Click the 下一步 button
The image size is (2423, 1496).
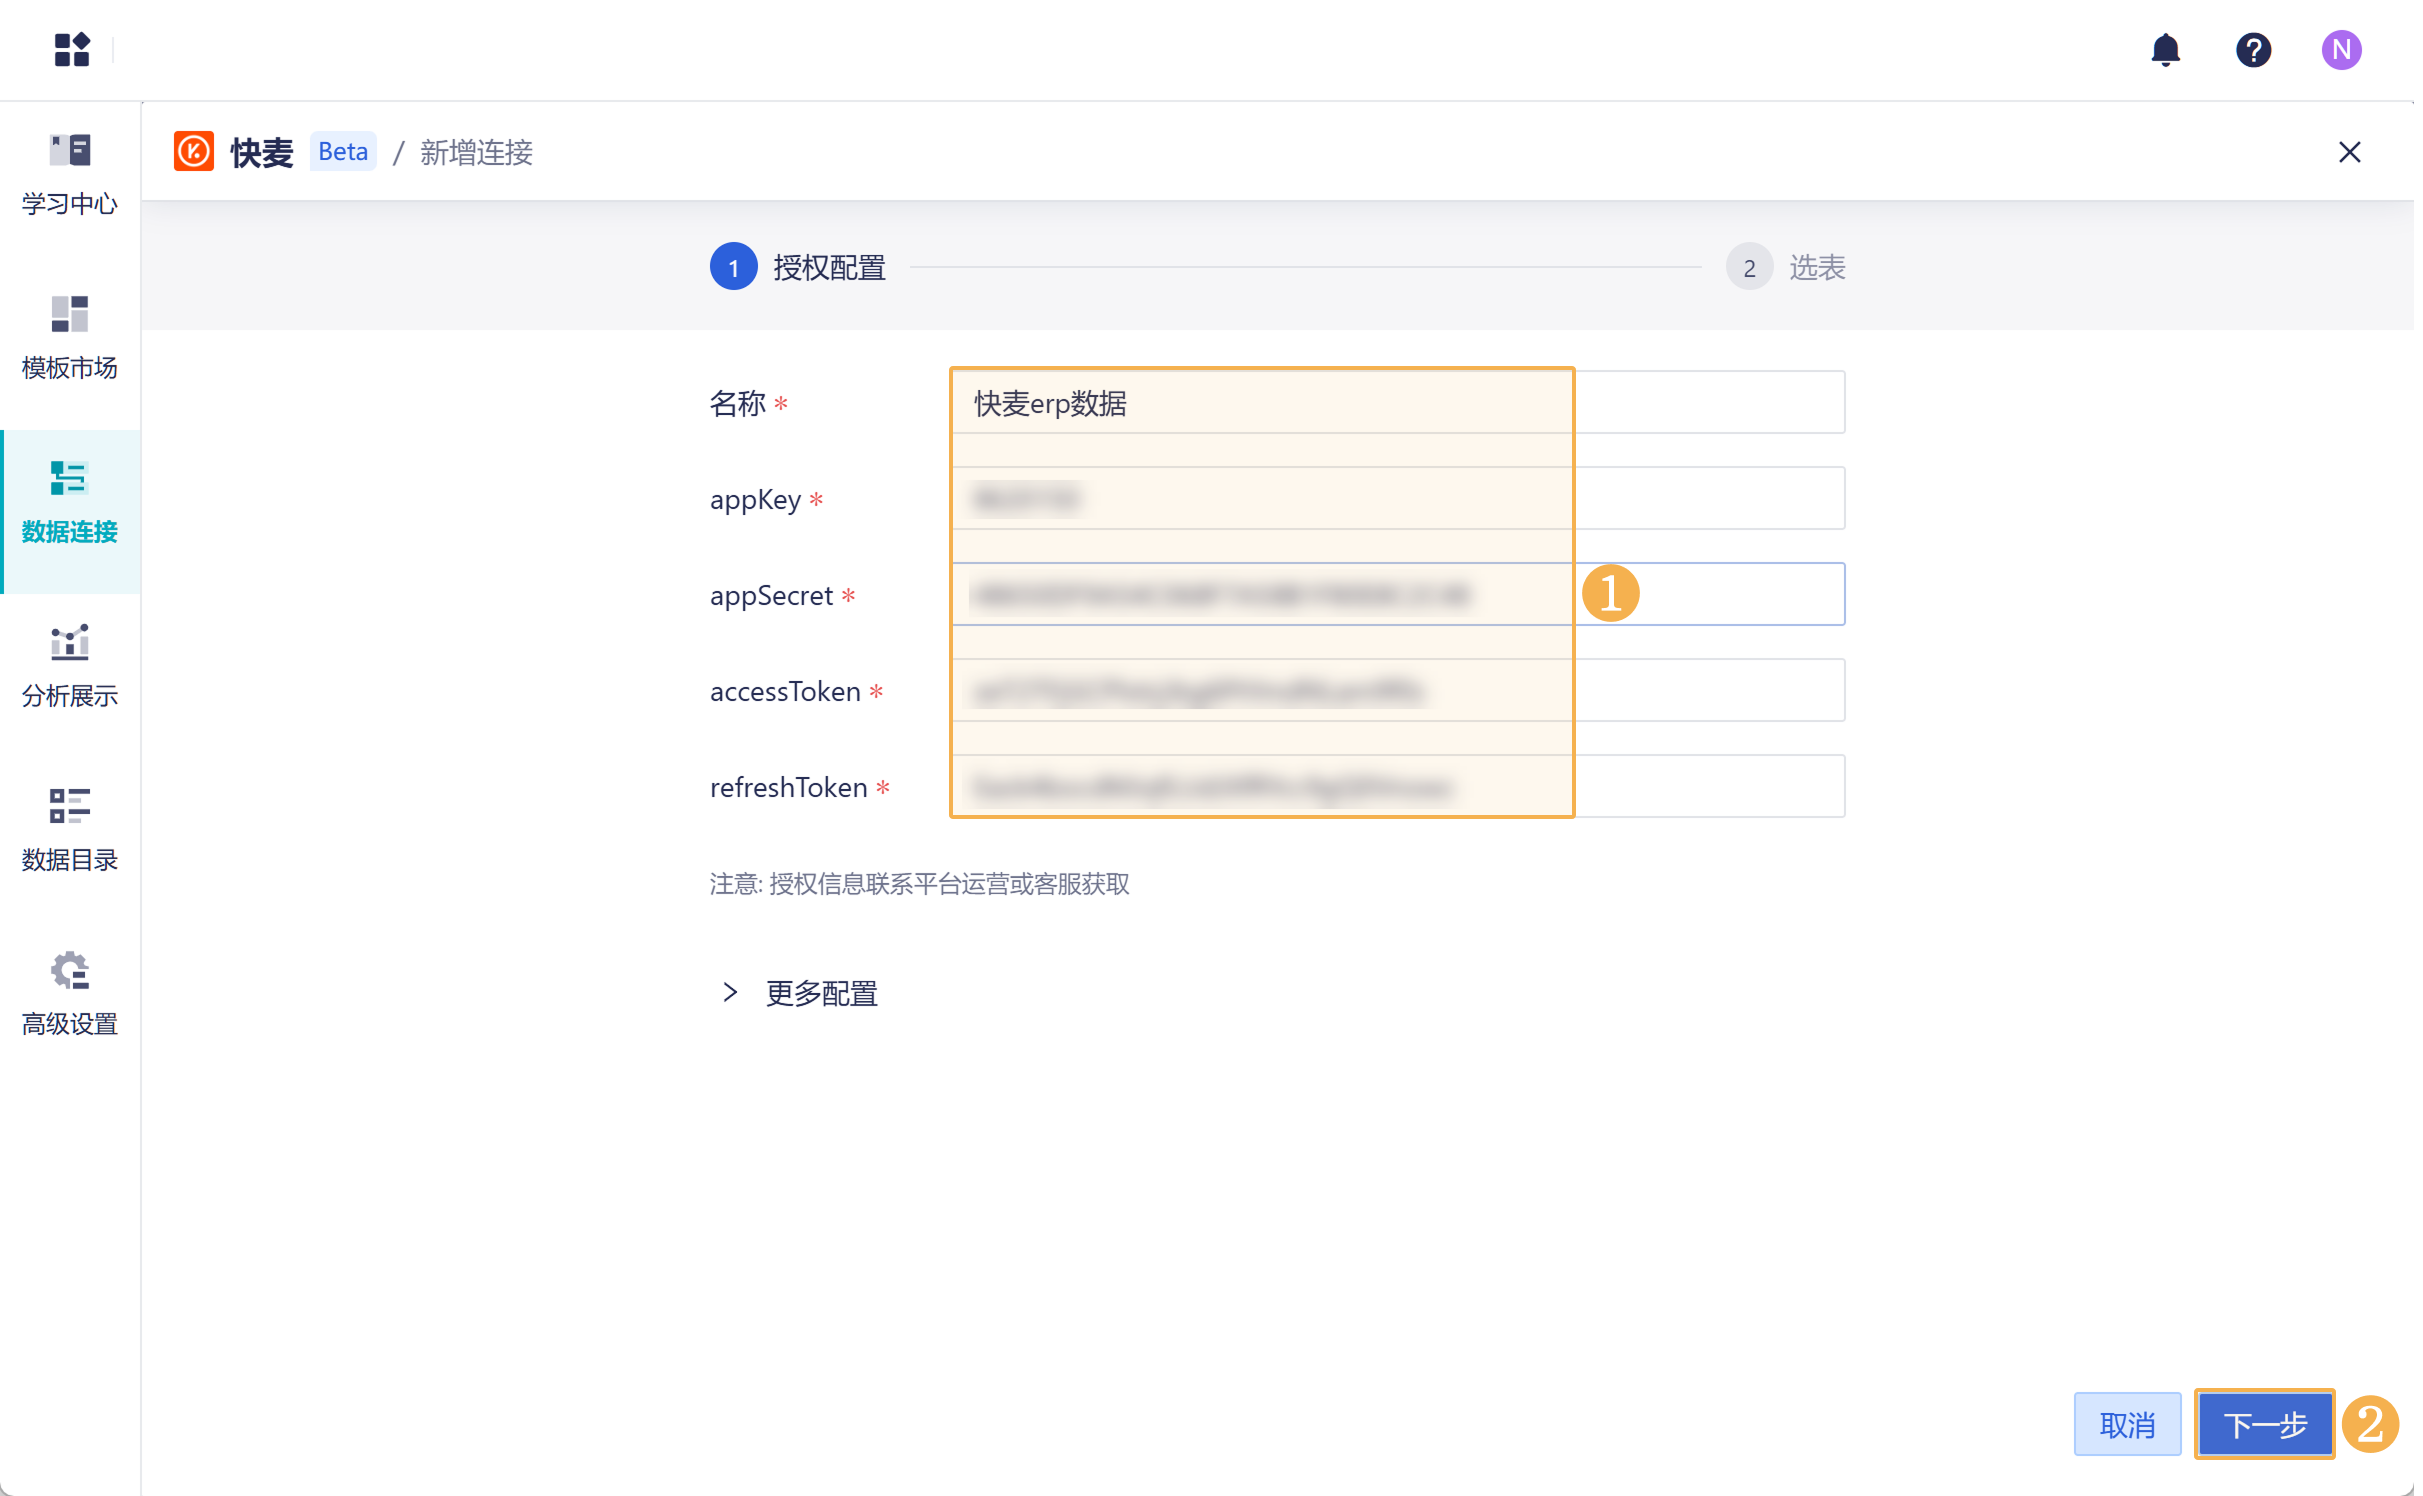coord(2264,1424)
